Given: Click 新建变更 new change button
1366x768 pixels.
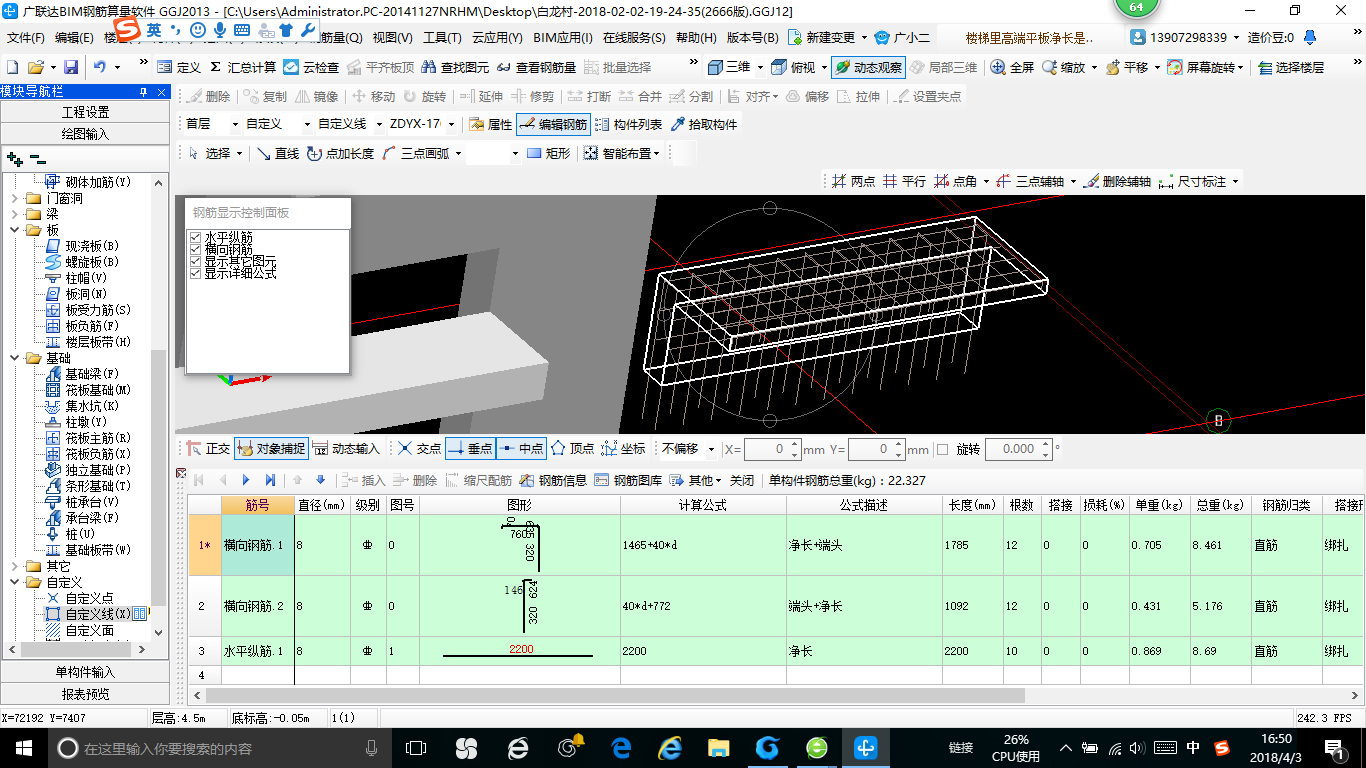Looking at the screenshot, I should coord(827,37).
